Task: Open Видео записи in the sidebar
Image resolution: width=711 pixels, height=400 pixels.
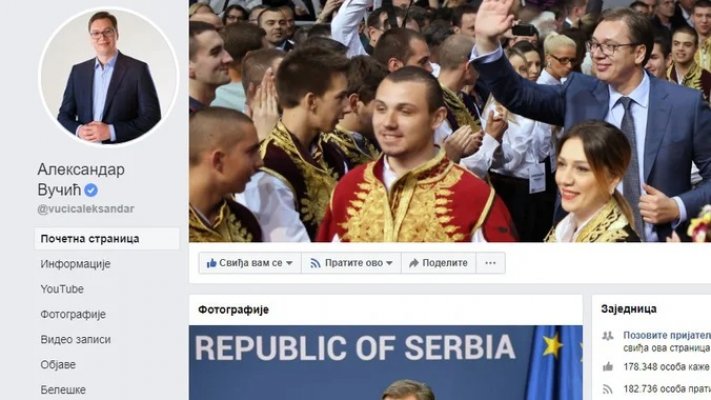Action: [76, 339]
